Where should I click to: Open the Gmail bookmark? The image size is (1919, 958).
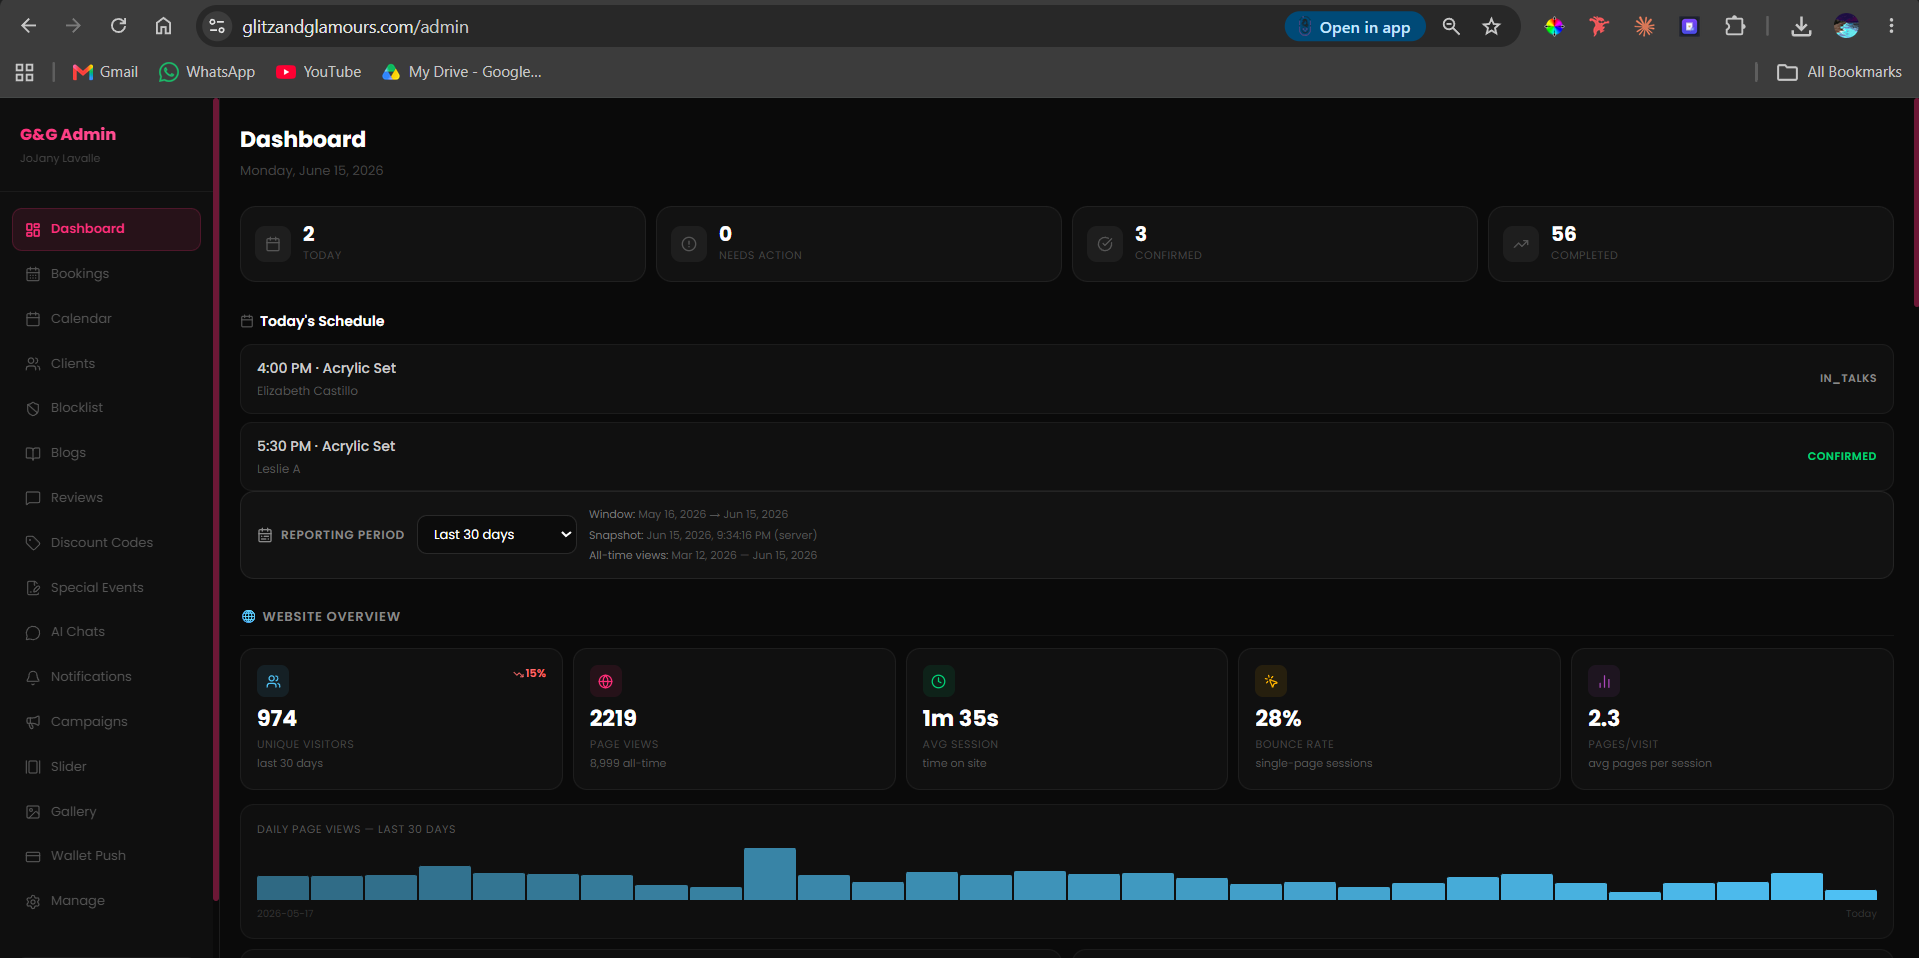[105, 72]
